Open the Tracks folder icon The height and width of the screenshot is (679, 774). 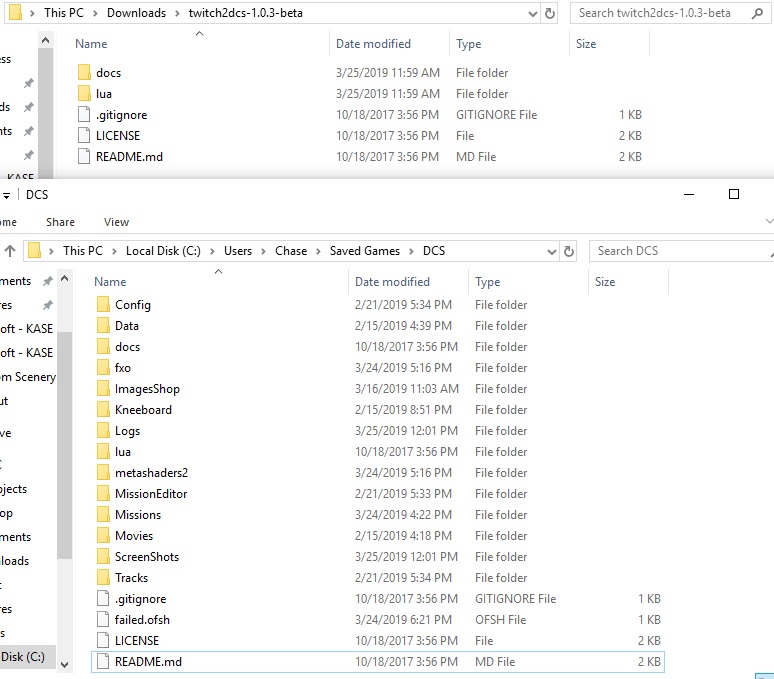(x=103, y=577)
